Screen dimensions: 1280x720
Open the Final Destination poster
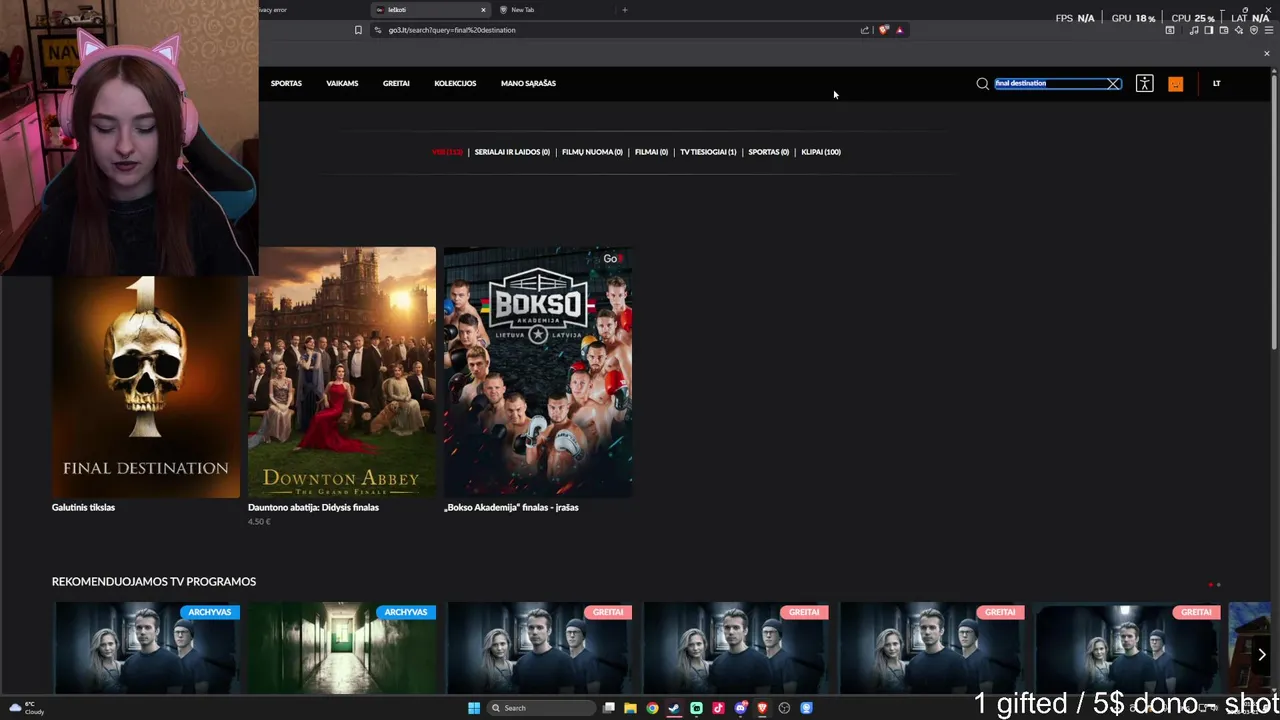[146, 385]
